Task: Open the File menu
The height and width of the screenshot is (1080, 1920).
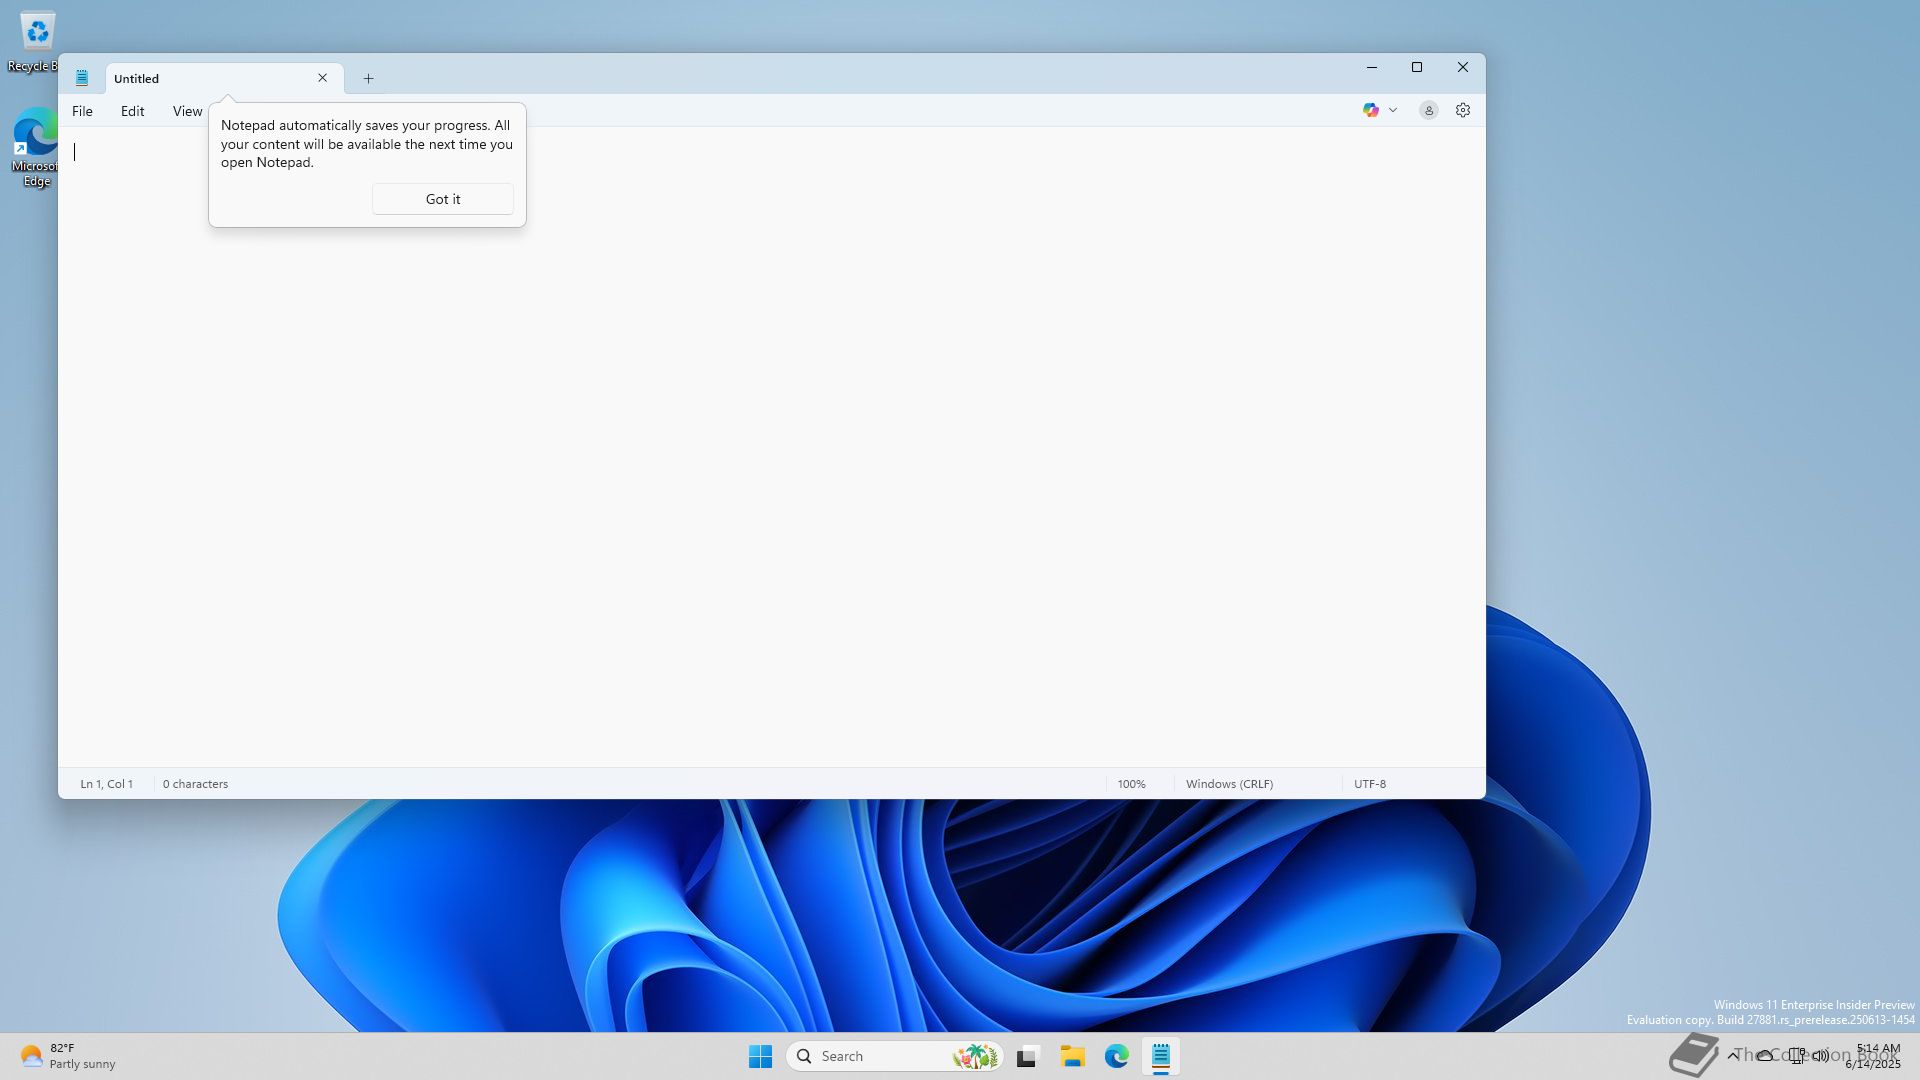Action: point(82,111)
